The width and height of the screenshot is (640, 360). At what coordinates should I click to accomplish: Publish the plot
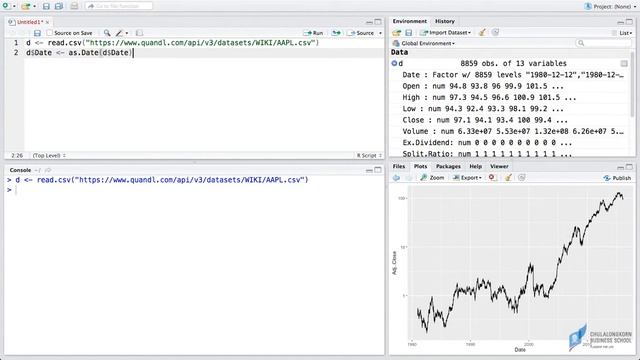(x=617, y=178)
